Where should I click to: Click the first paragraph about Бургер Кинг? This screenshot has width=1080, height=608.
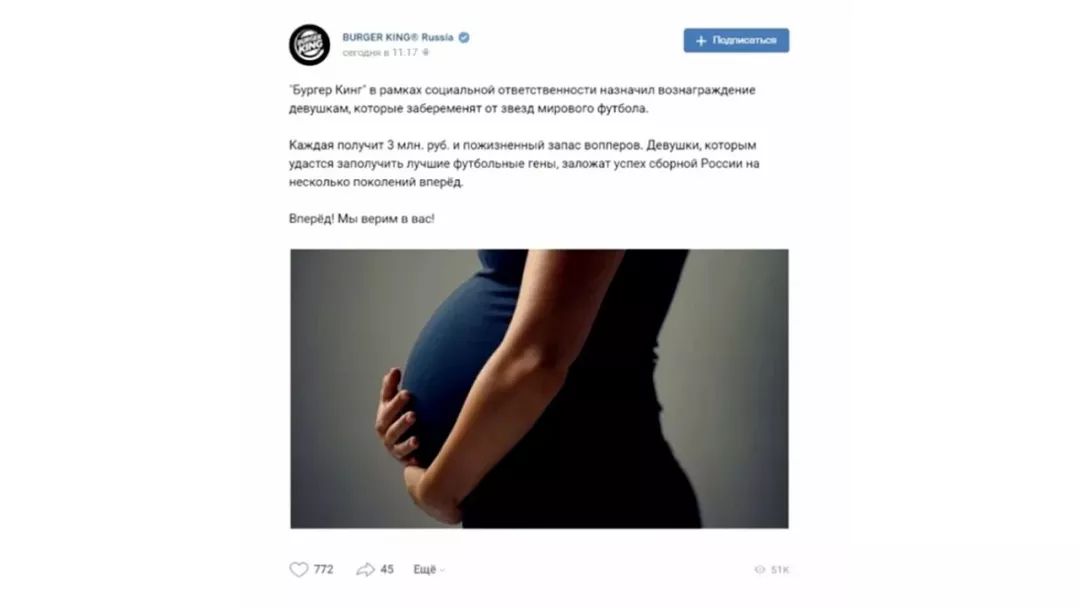(522, 99)
